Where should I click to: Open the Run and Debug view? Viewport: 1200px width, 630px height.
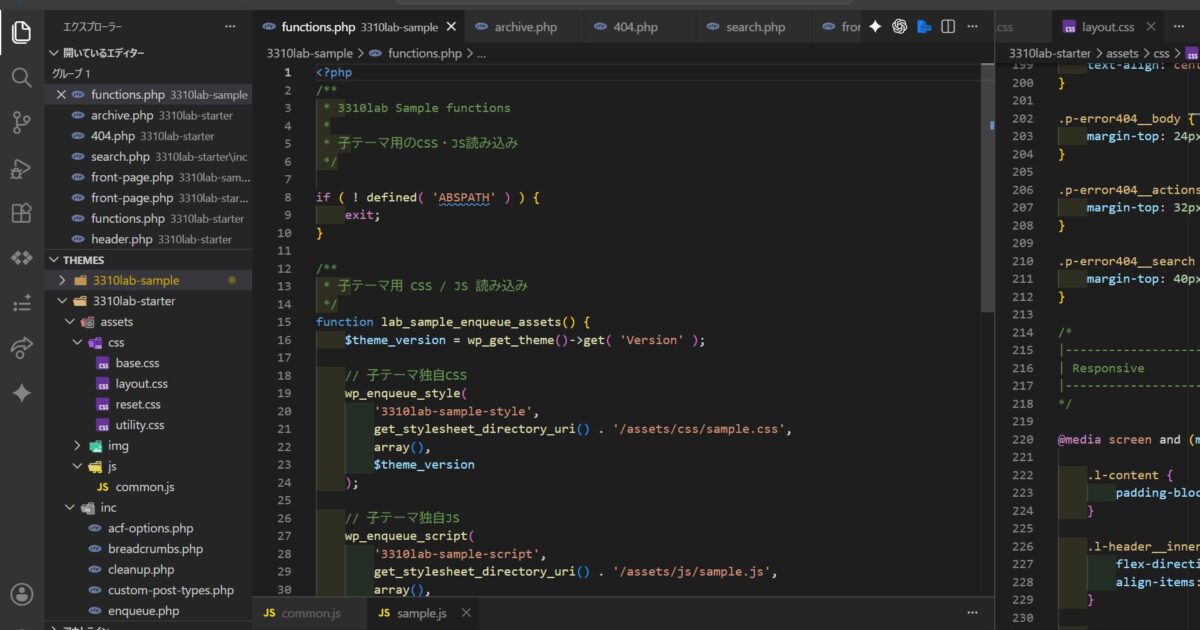point(21,168)
